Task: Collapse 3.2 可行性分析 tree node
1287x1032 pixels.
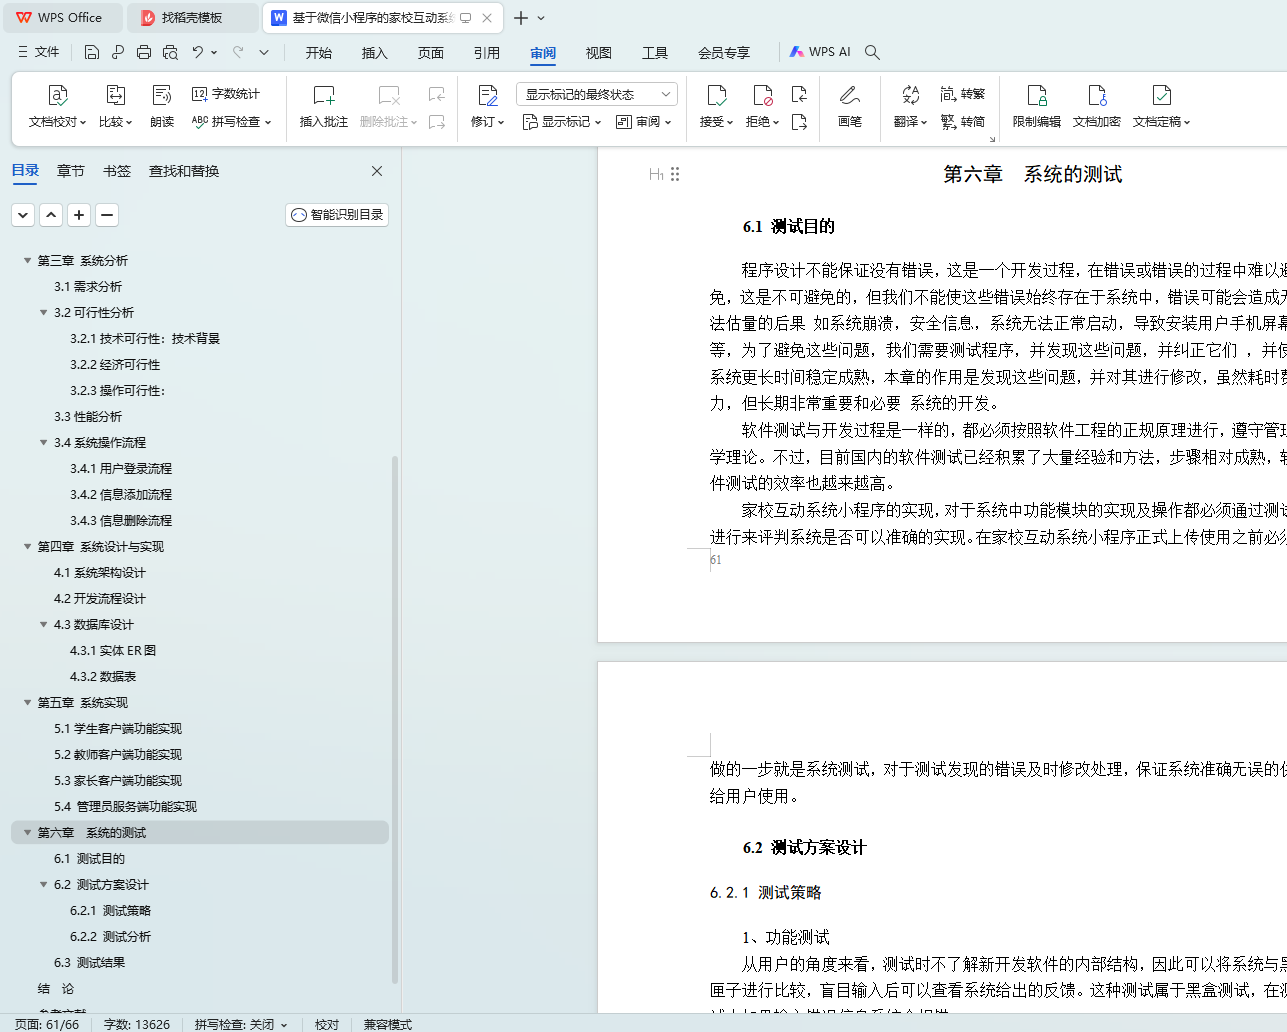Action: coord(43,312)
